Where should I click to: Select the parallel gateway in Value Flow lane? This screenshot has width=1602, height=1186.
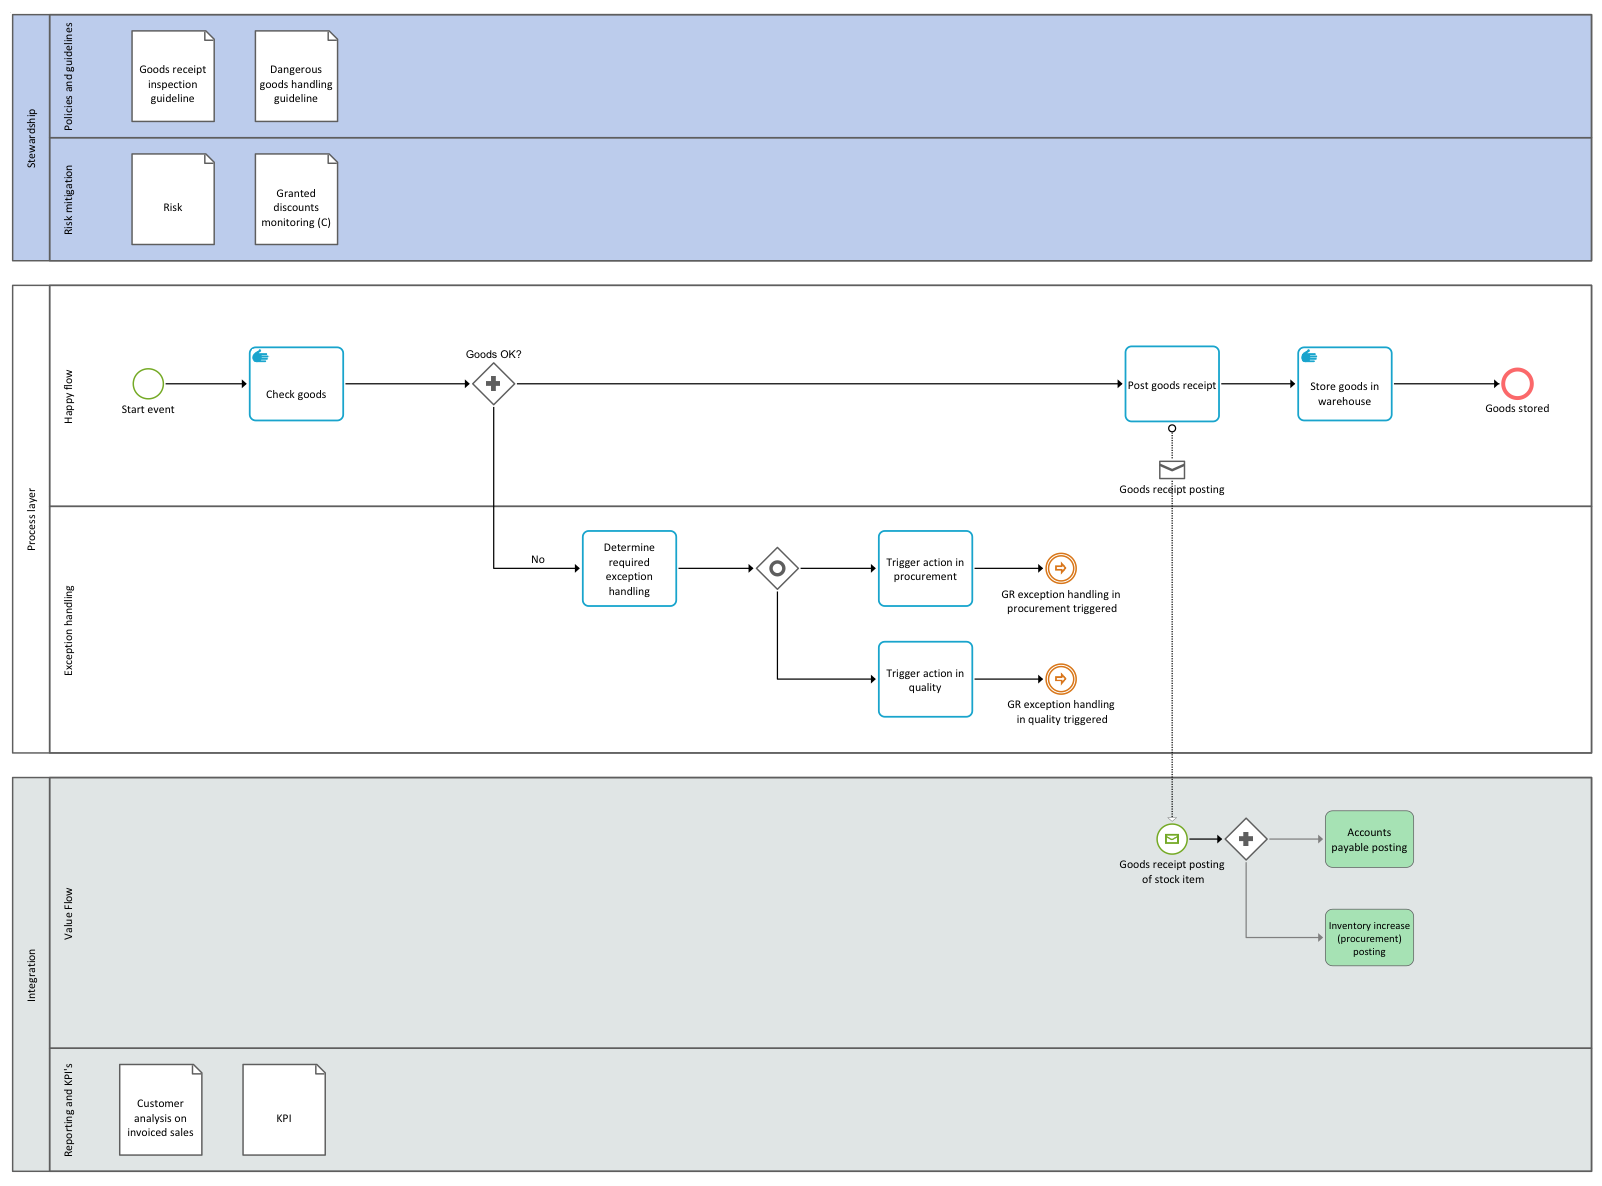point(1246,839)
